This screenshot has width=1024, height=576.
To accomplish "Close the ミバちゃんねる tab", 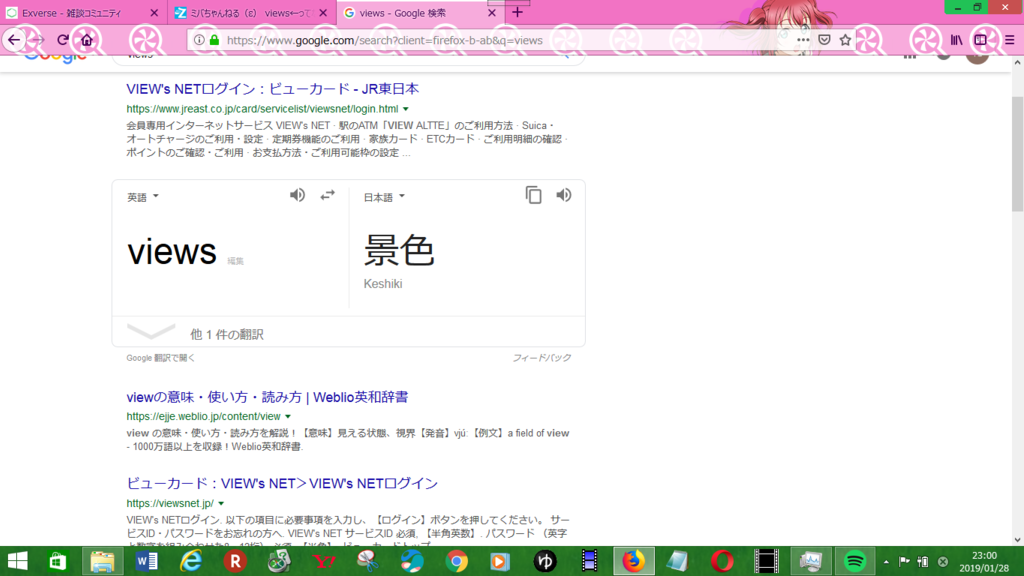I will coord(323,13).
